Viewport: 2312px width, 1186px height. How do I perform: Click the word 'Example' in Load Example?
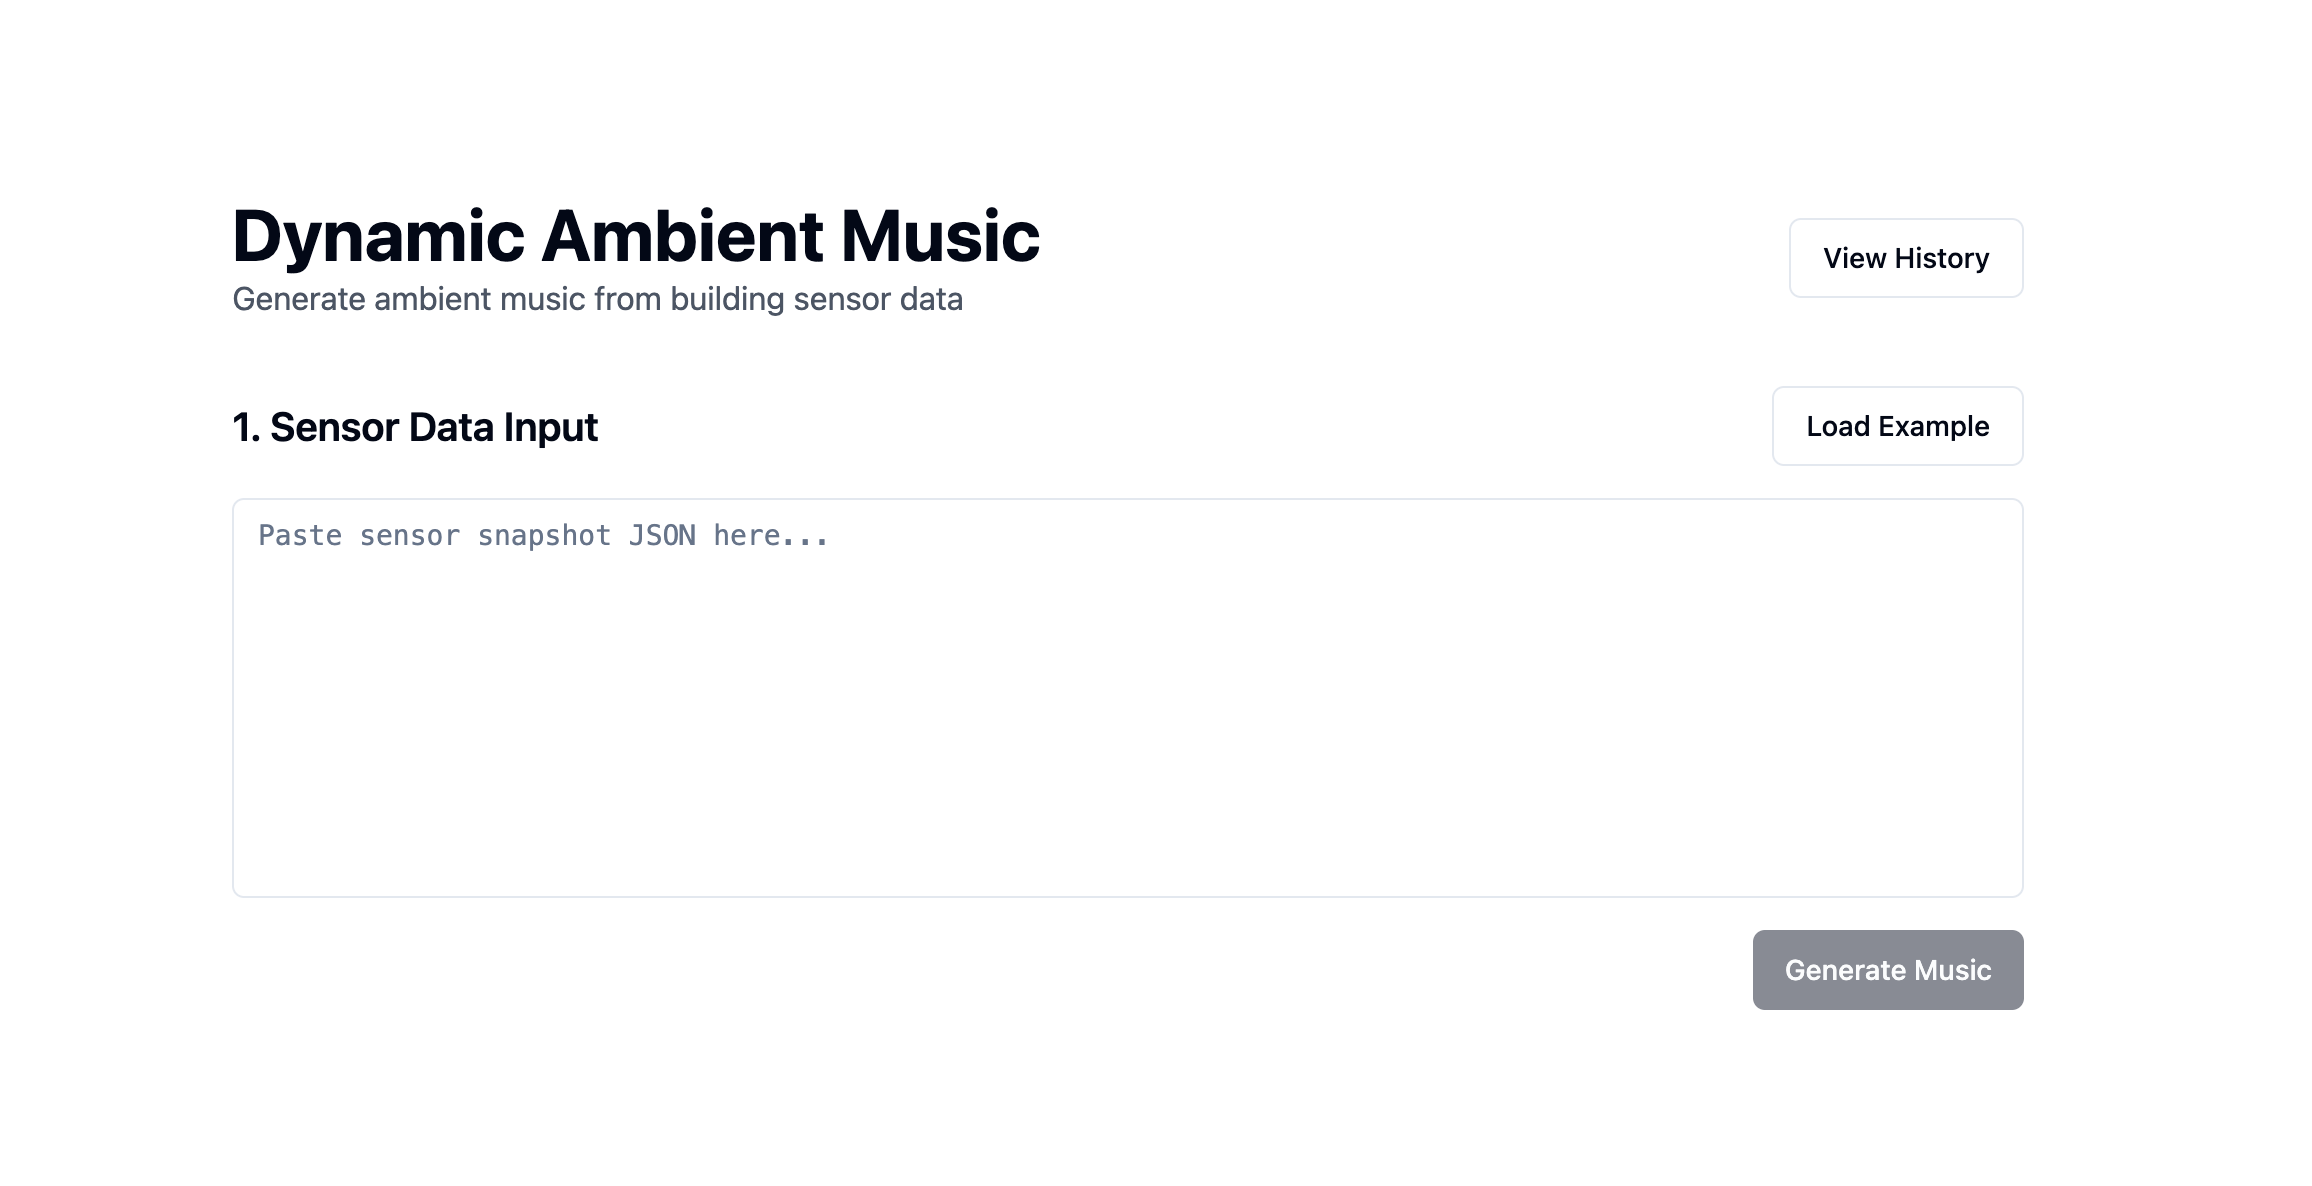[1933, 427]
